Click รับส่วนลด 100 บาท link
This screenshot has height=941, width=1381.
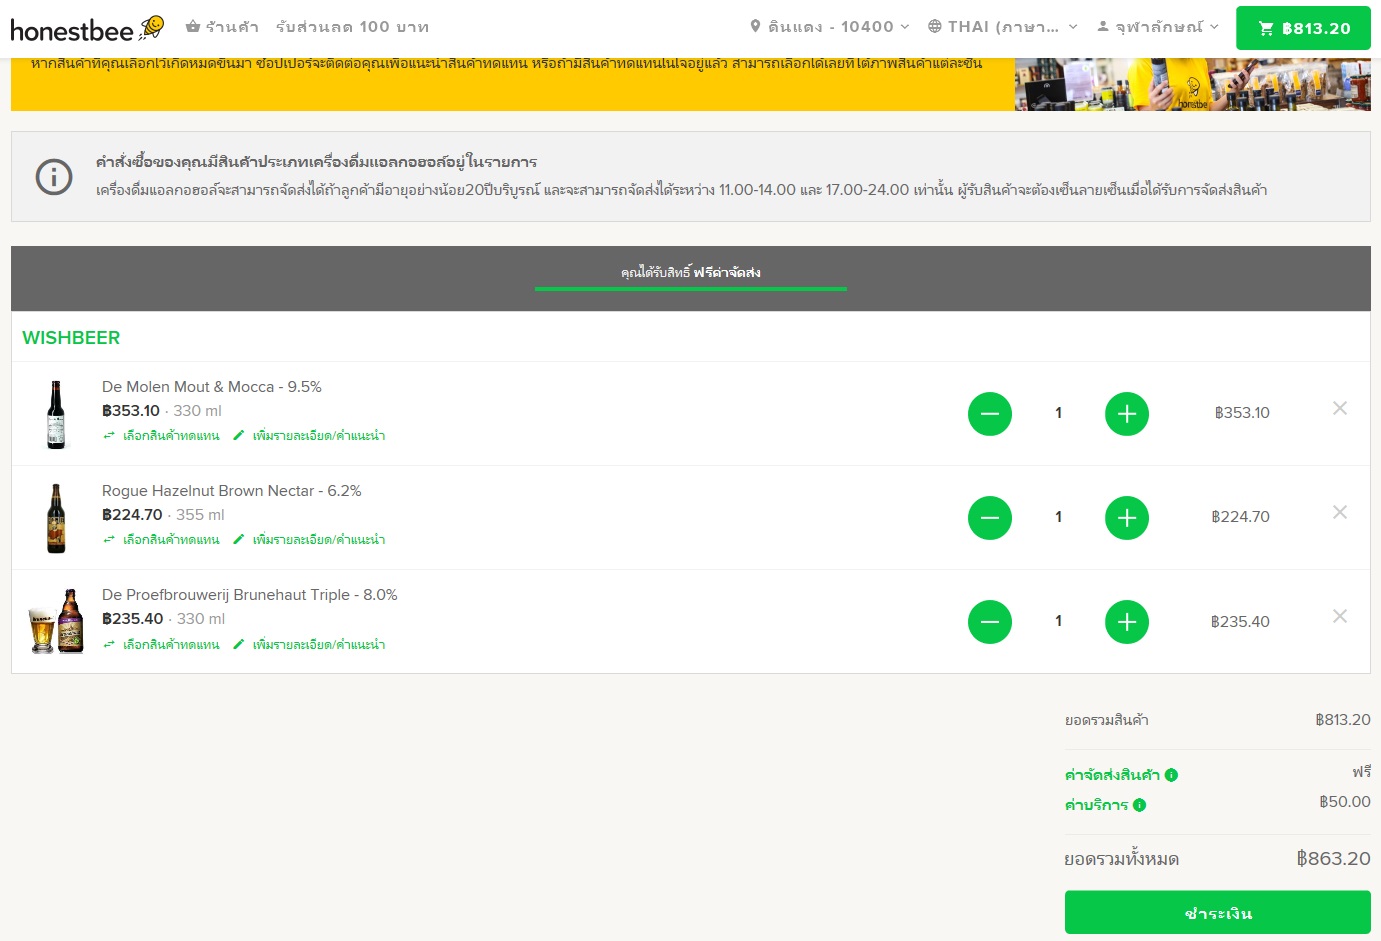point(352,27)
